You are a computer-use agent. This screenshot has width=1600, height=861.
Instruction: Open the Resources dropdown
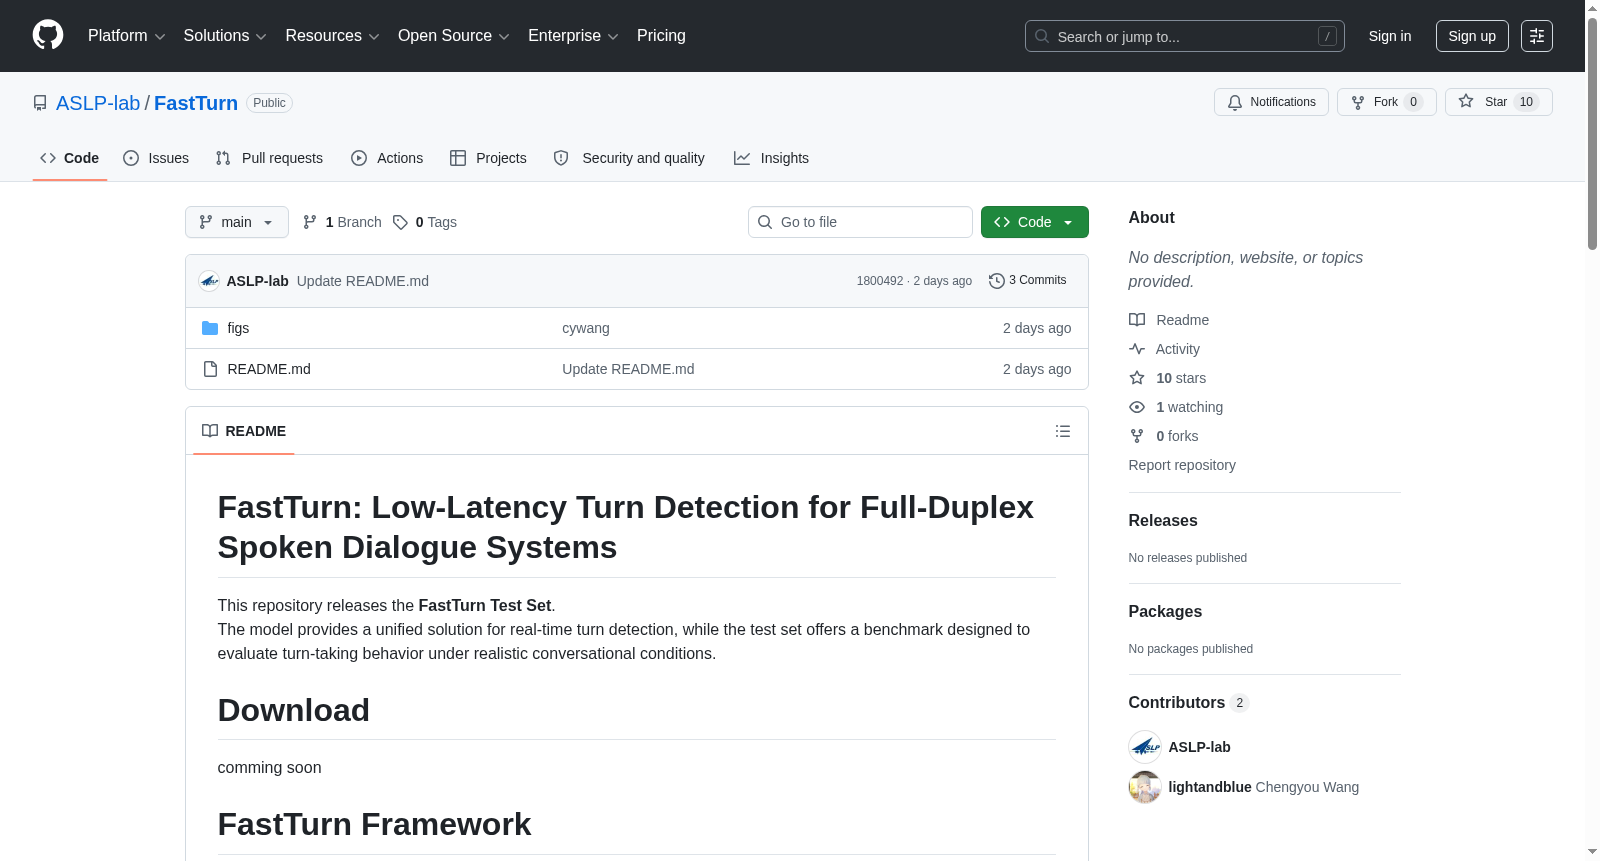[x=332, y=36]
